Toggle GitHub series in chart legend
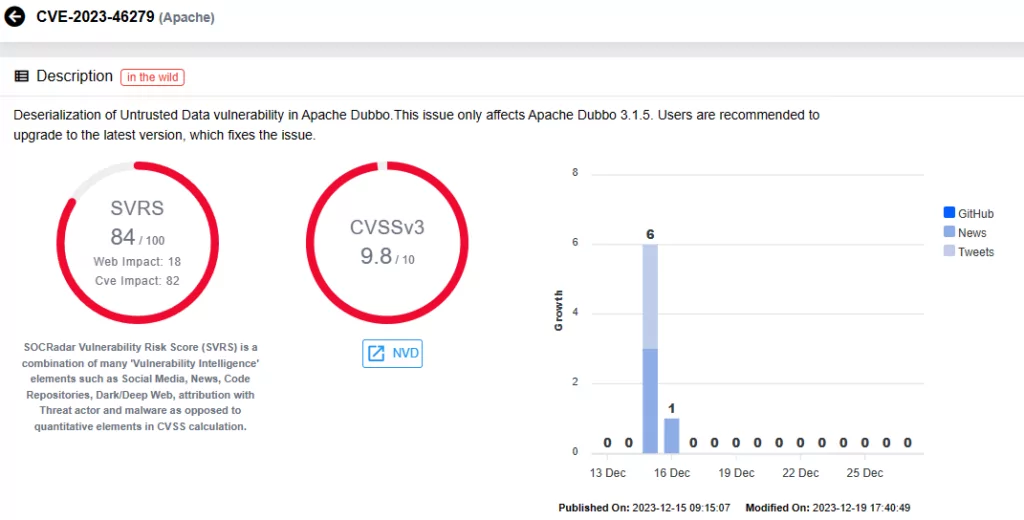Viewport: 1024px width, 520px height. pyautogui.click(x=969, y=214)
